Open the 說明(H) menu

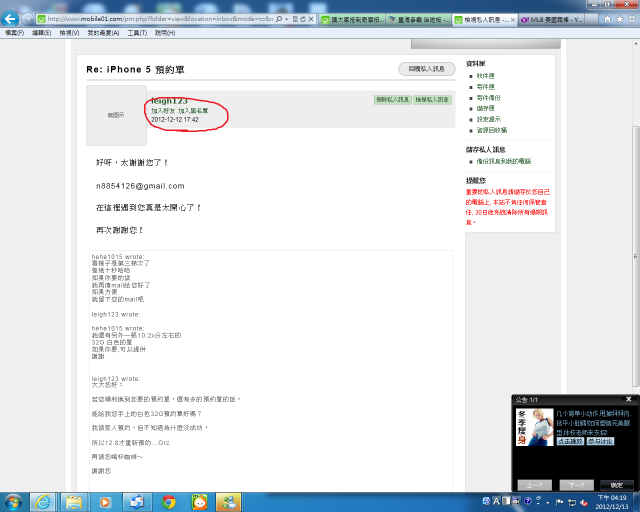click(165, 33)
